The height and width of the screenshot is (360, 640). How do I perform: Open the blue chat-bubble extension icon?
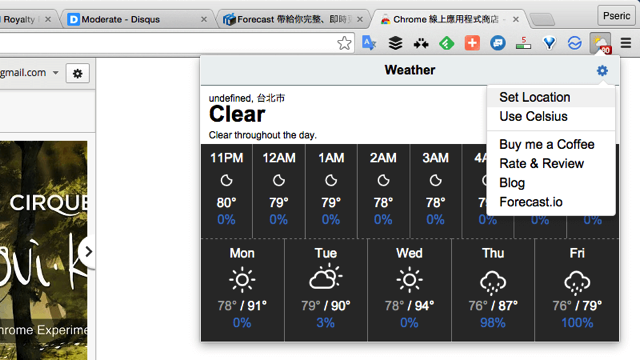(x=498, y=43)
